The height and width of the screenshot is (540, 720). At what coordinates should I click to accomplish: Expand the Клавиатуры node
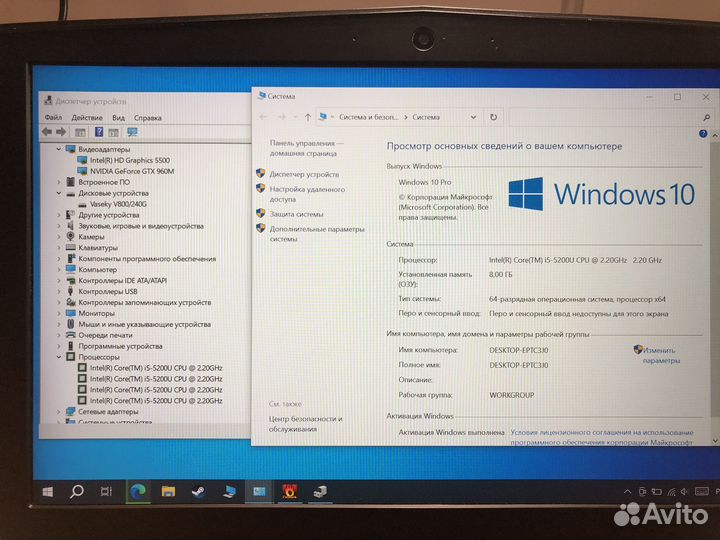[x=59, y=248]
